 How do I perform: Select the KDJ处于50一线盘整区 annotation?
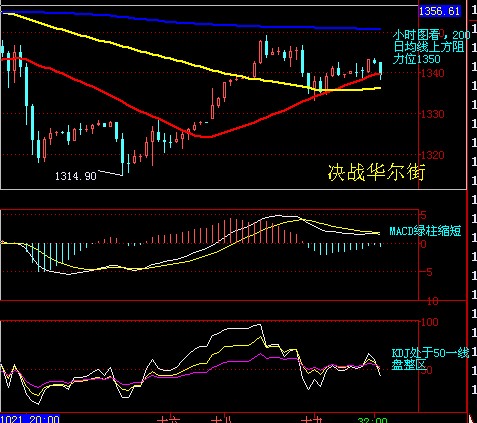(430, 359)
